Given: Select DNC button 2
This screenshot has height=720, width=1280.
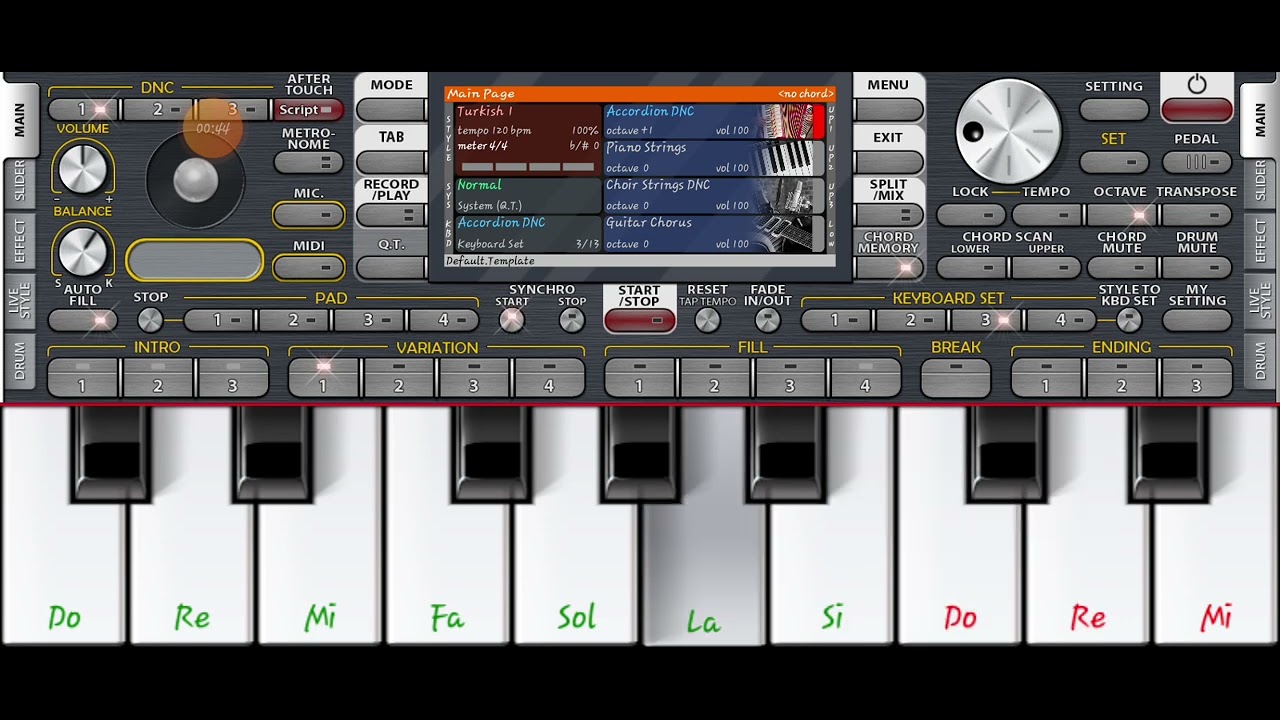Looking at the screenshot, I should (x=158, y=110).
